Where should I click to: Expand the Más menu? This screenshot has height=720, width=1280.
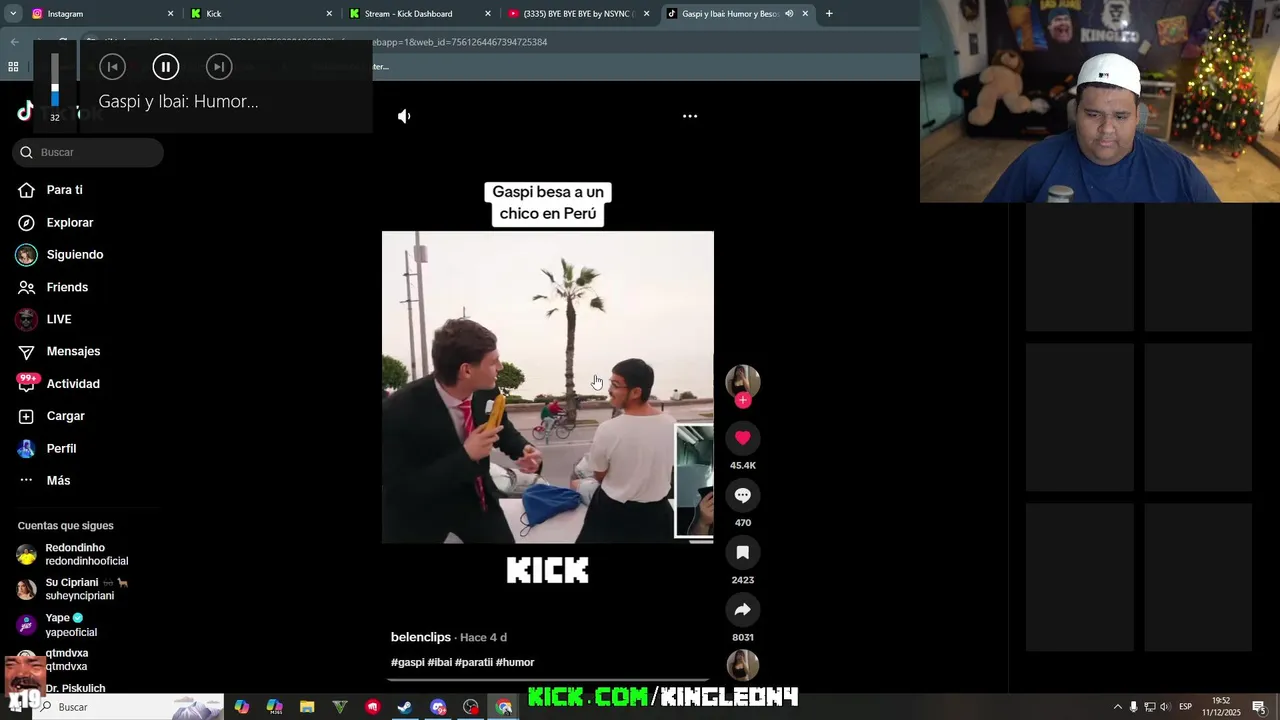58,481
